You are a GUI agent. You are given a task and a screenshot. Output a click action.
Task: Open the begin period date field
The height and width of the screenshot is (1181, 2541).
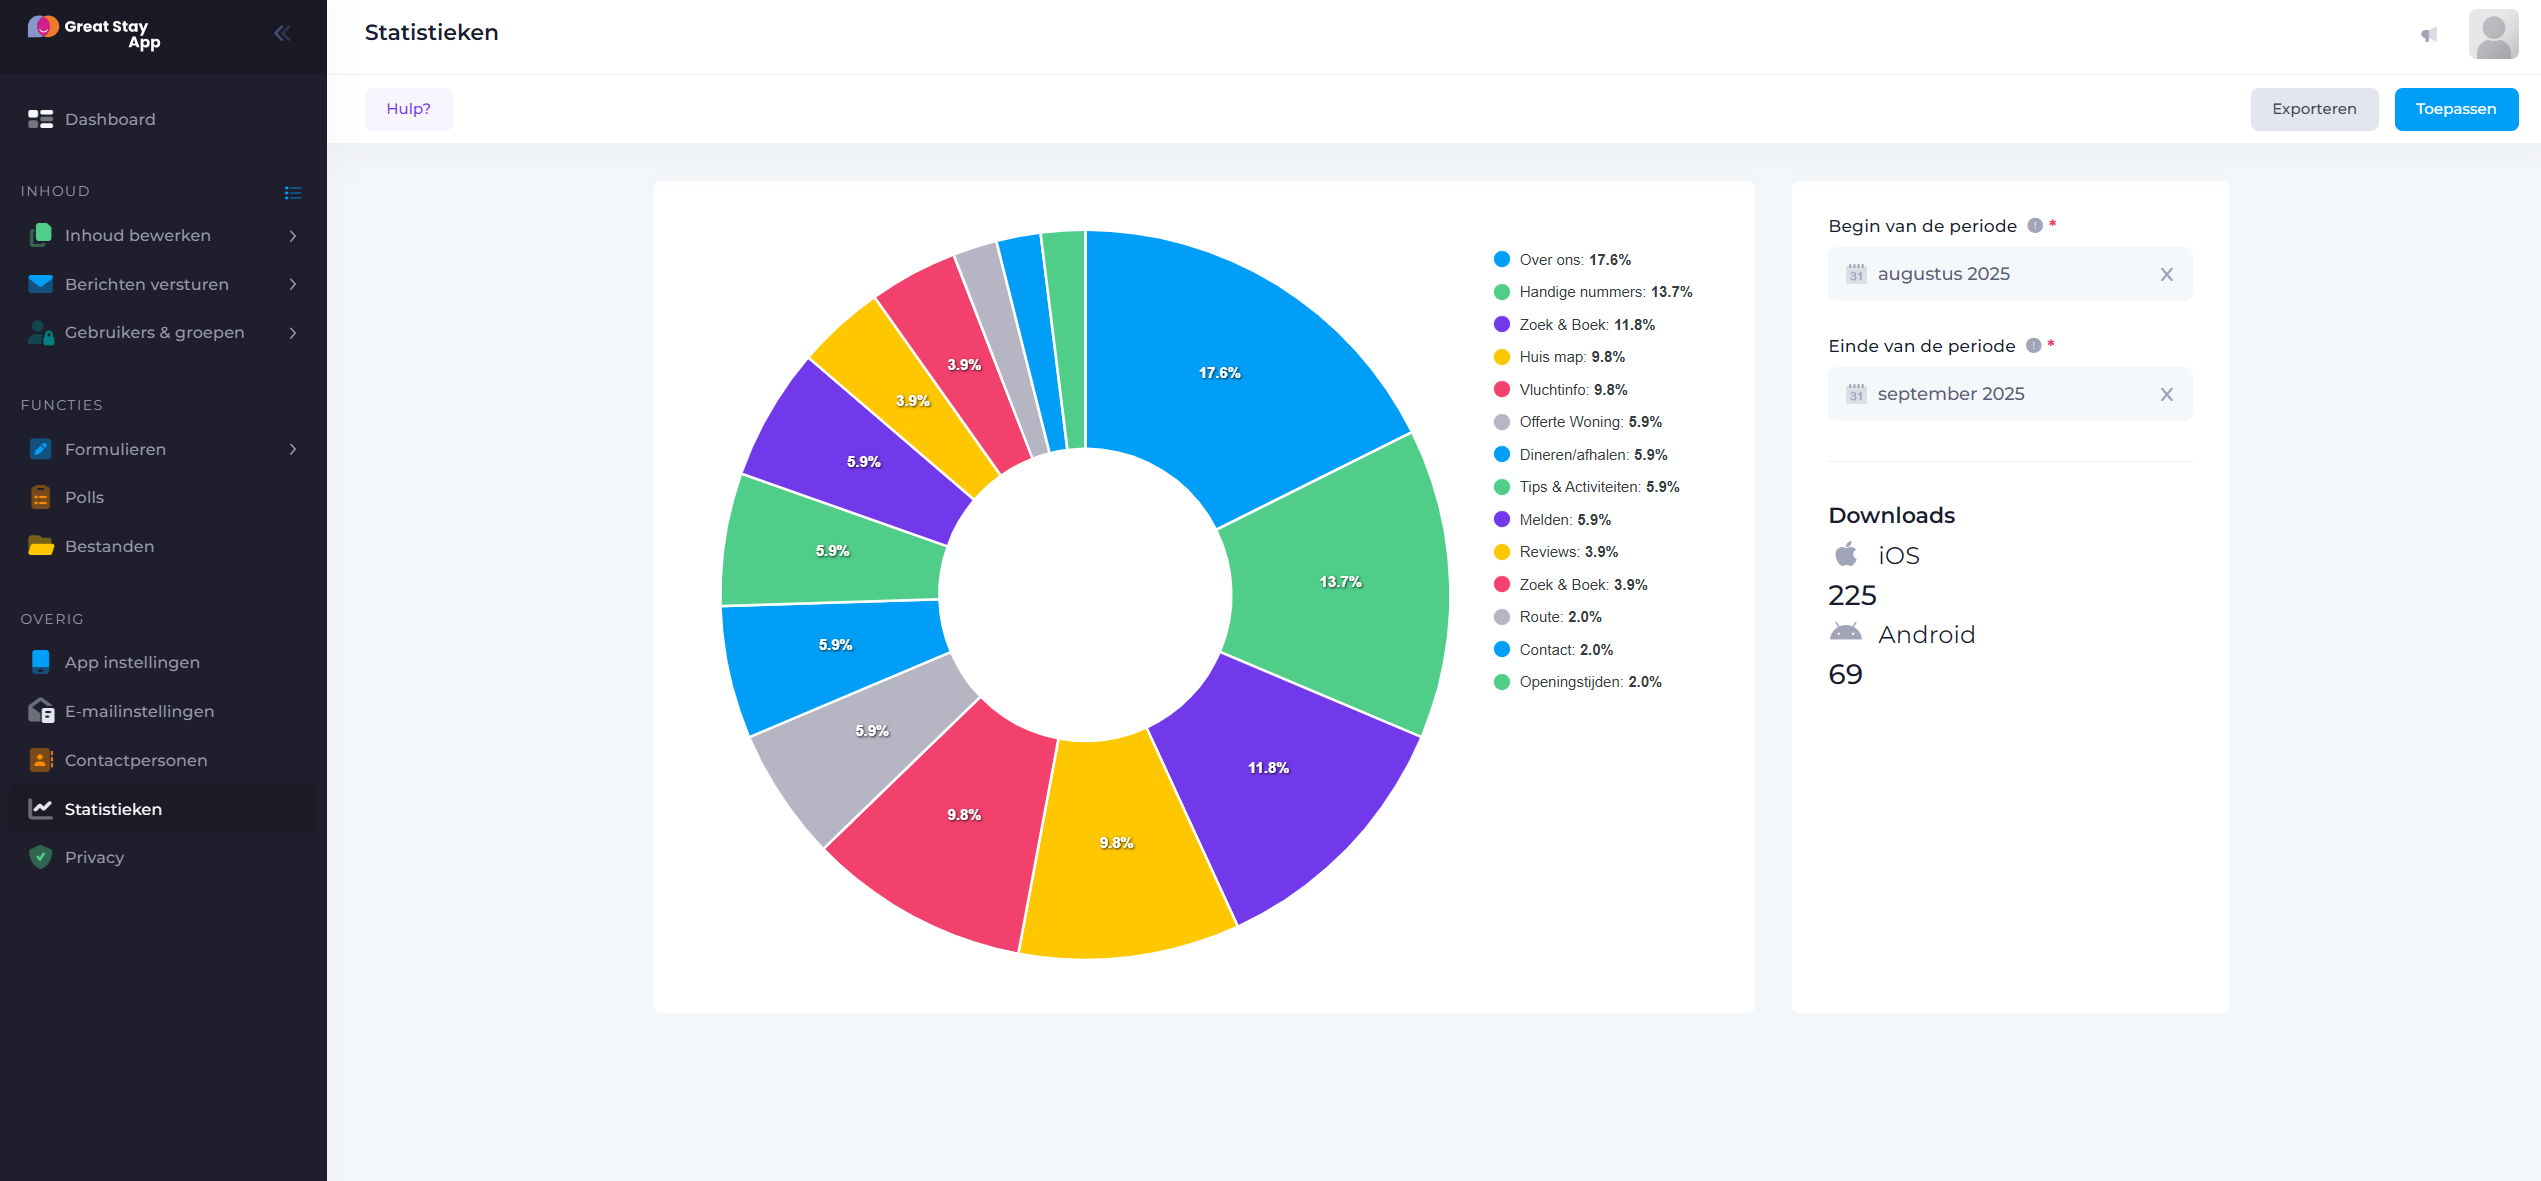(1990, 275)
